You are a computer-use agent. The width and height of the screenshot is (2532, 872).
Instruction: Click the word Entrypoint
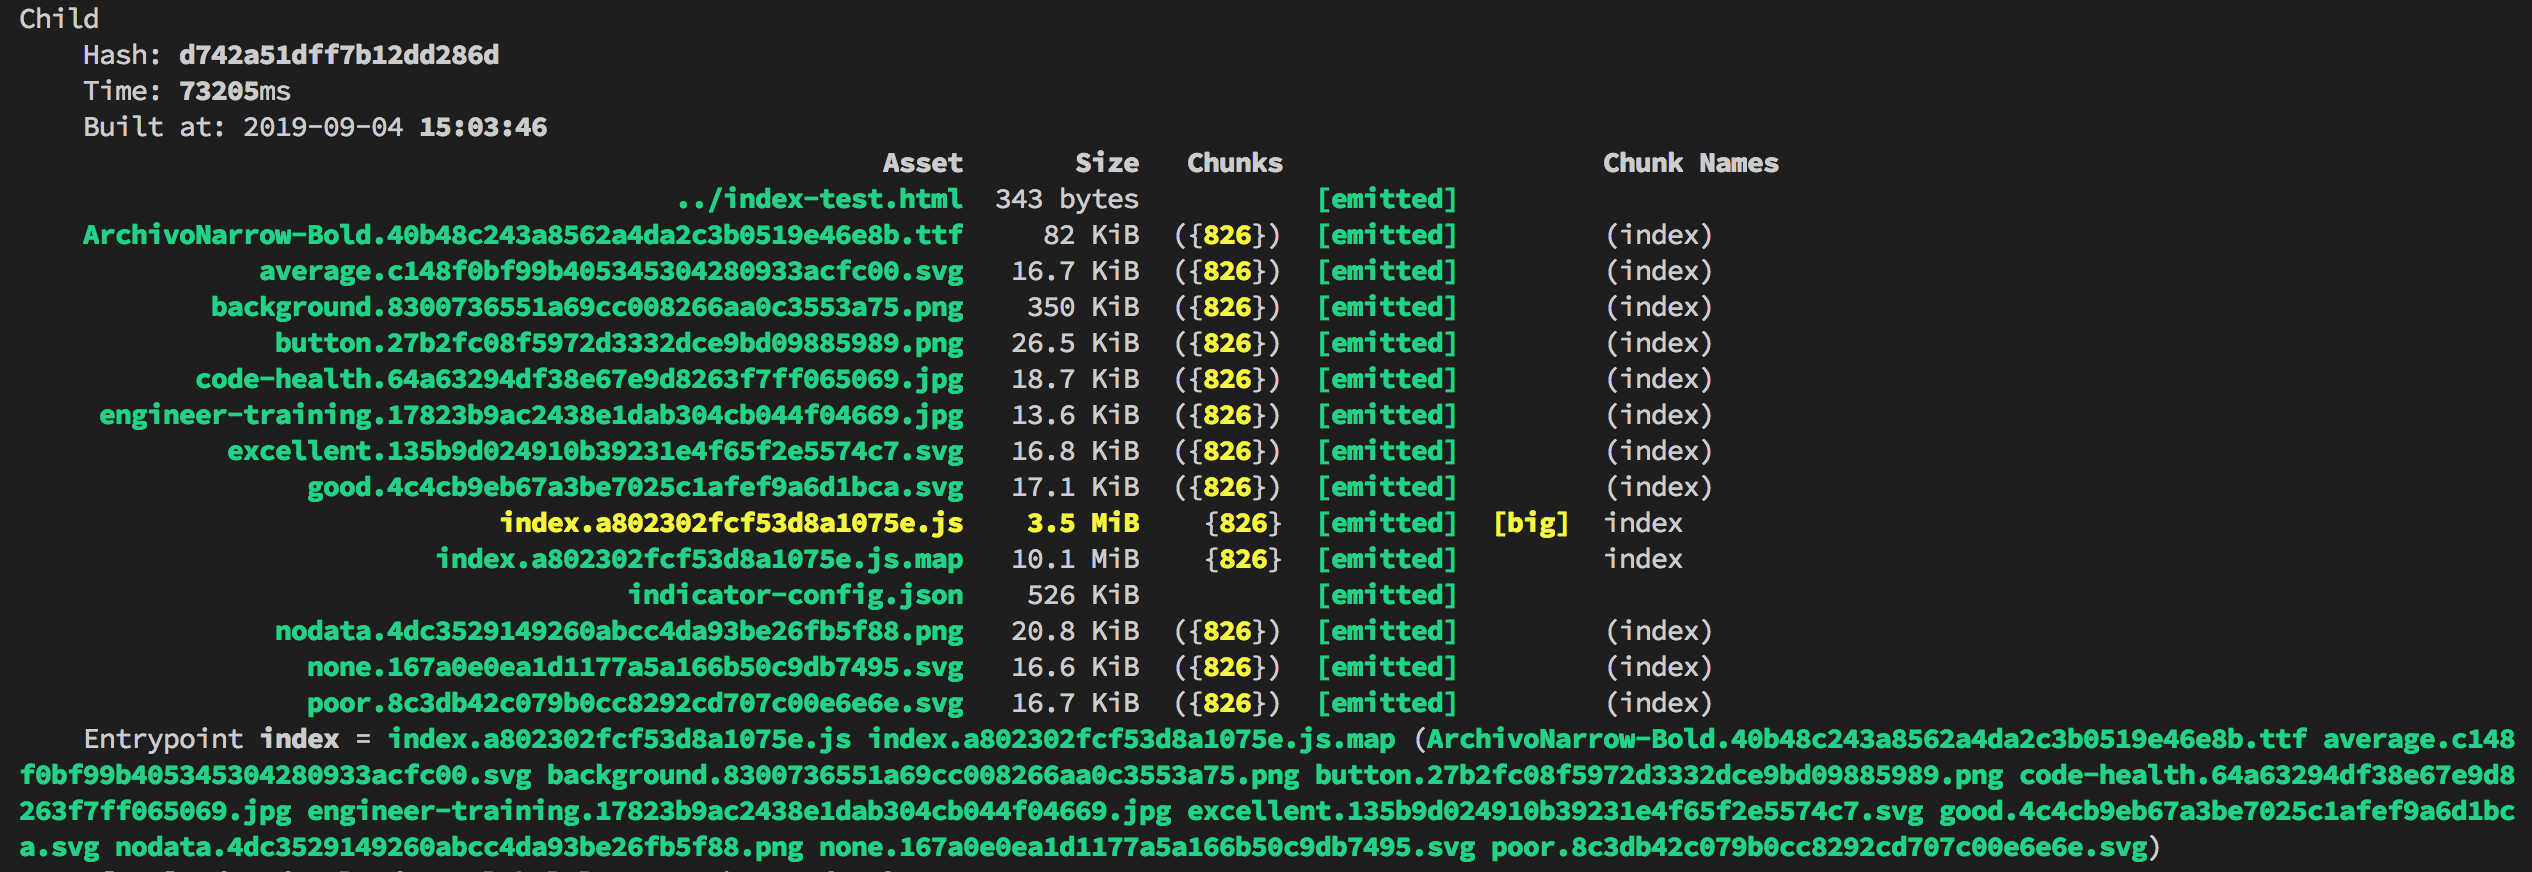pos(163,739)
